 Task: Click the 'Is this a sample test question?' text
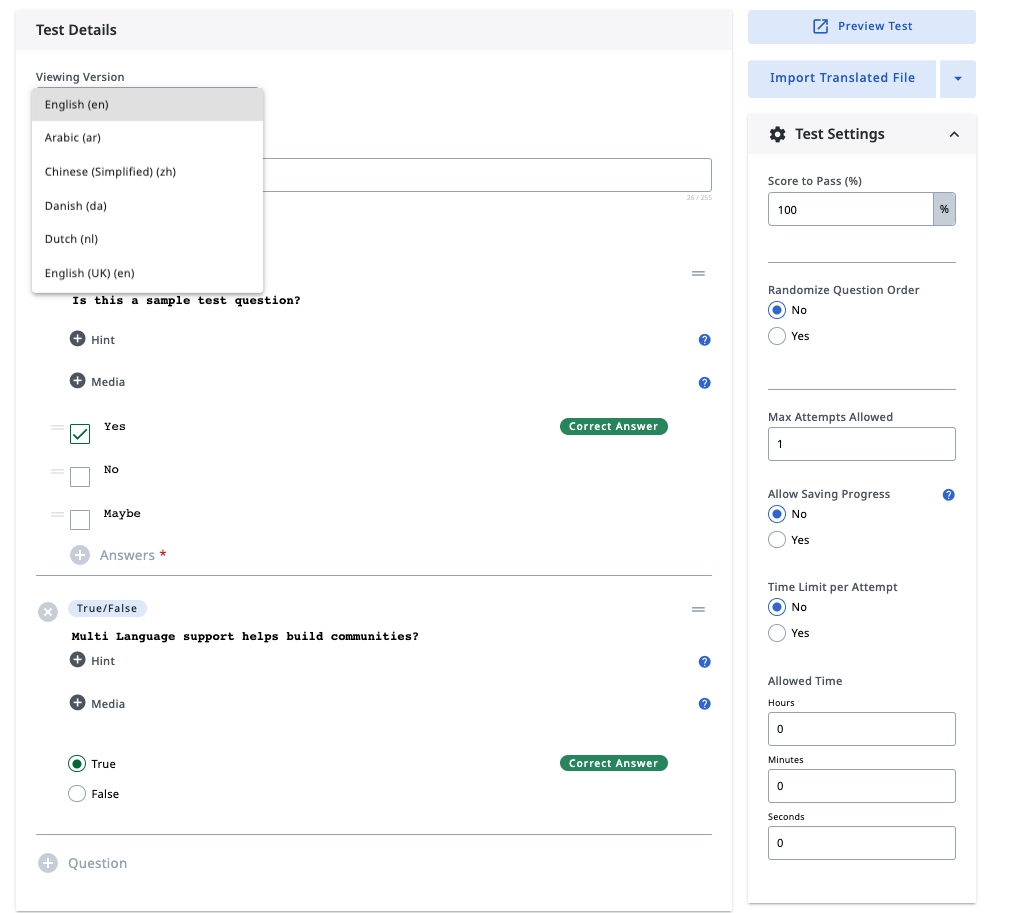point(186,300)
